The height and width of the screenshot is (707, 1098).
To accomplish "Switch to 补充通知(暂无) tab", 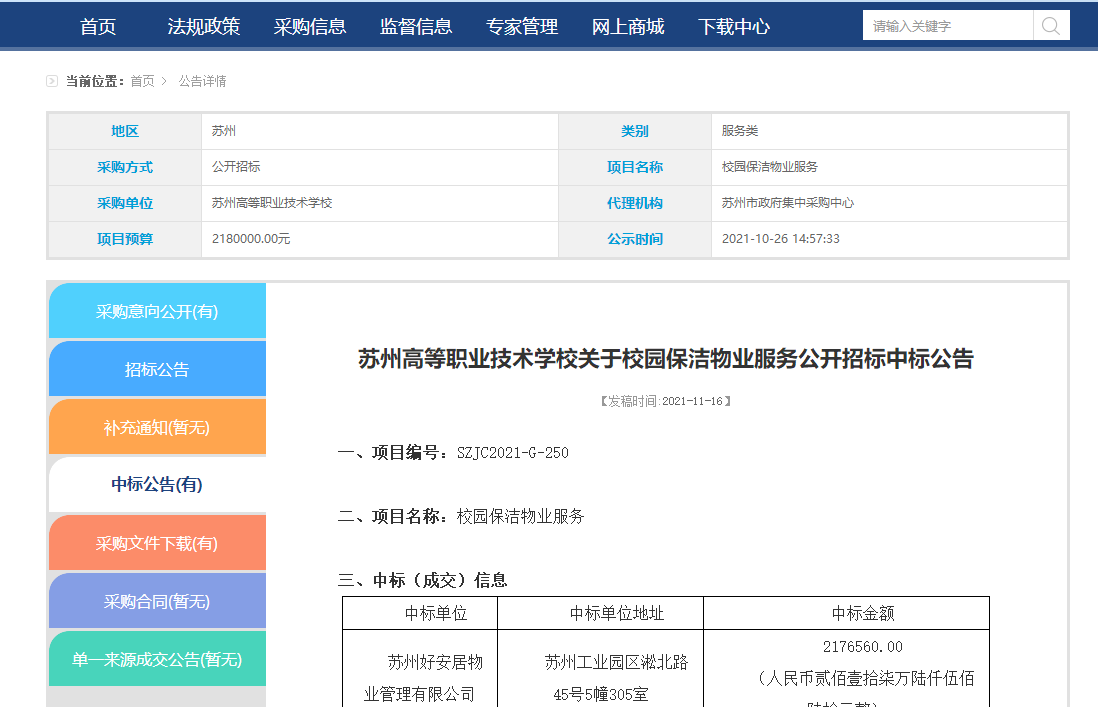I will click(158, 427).
